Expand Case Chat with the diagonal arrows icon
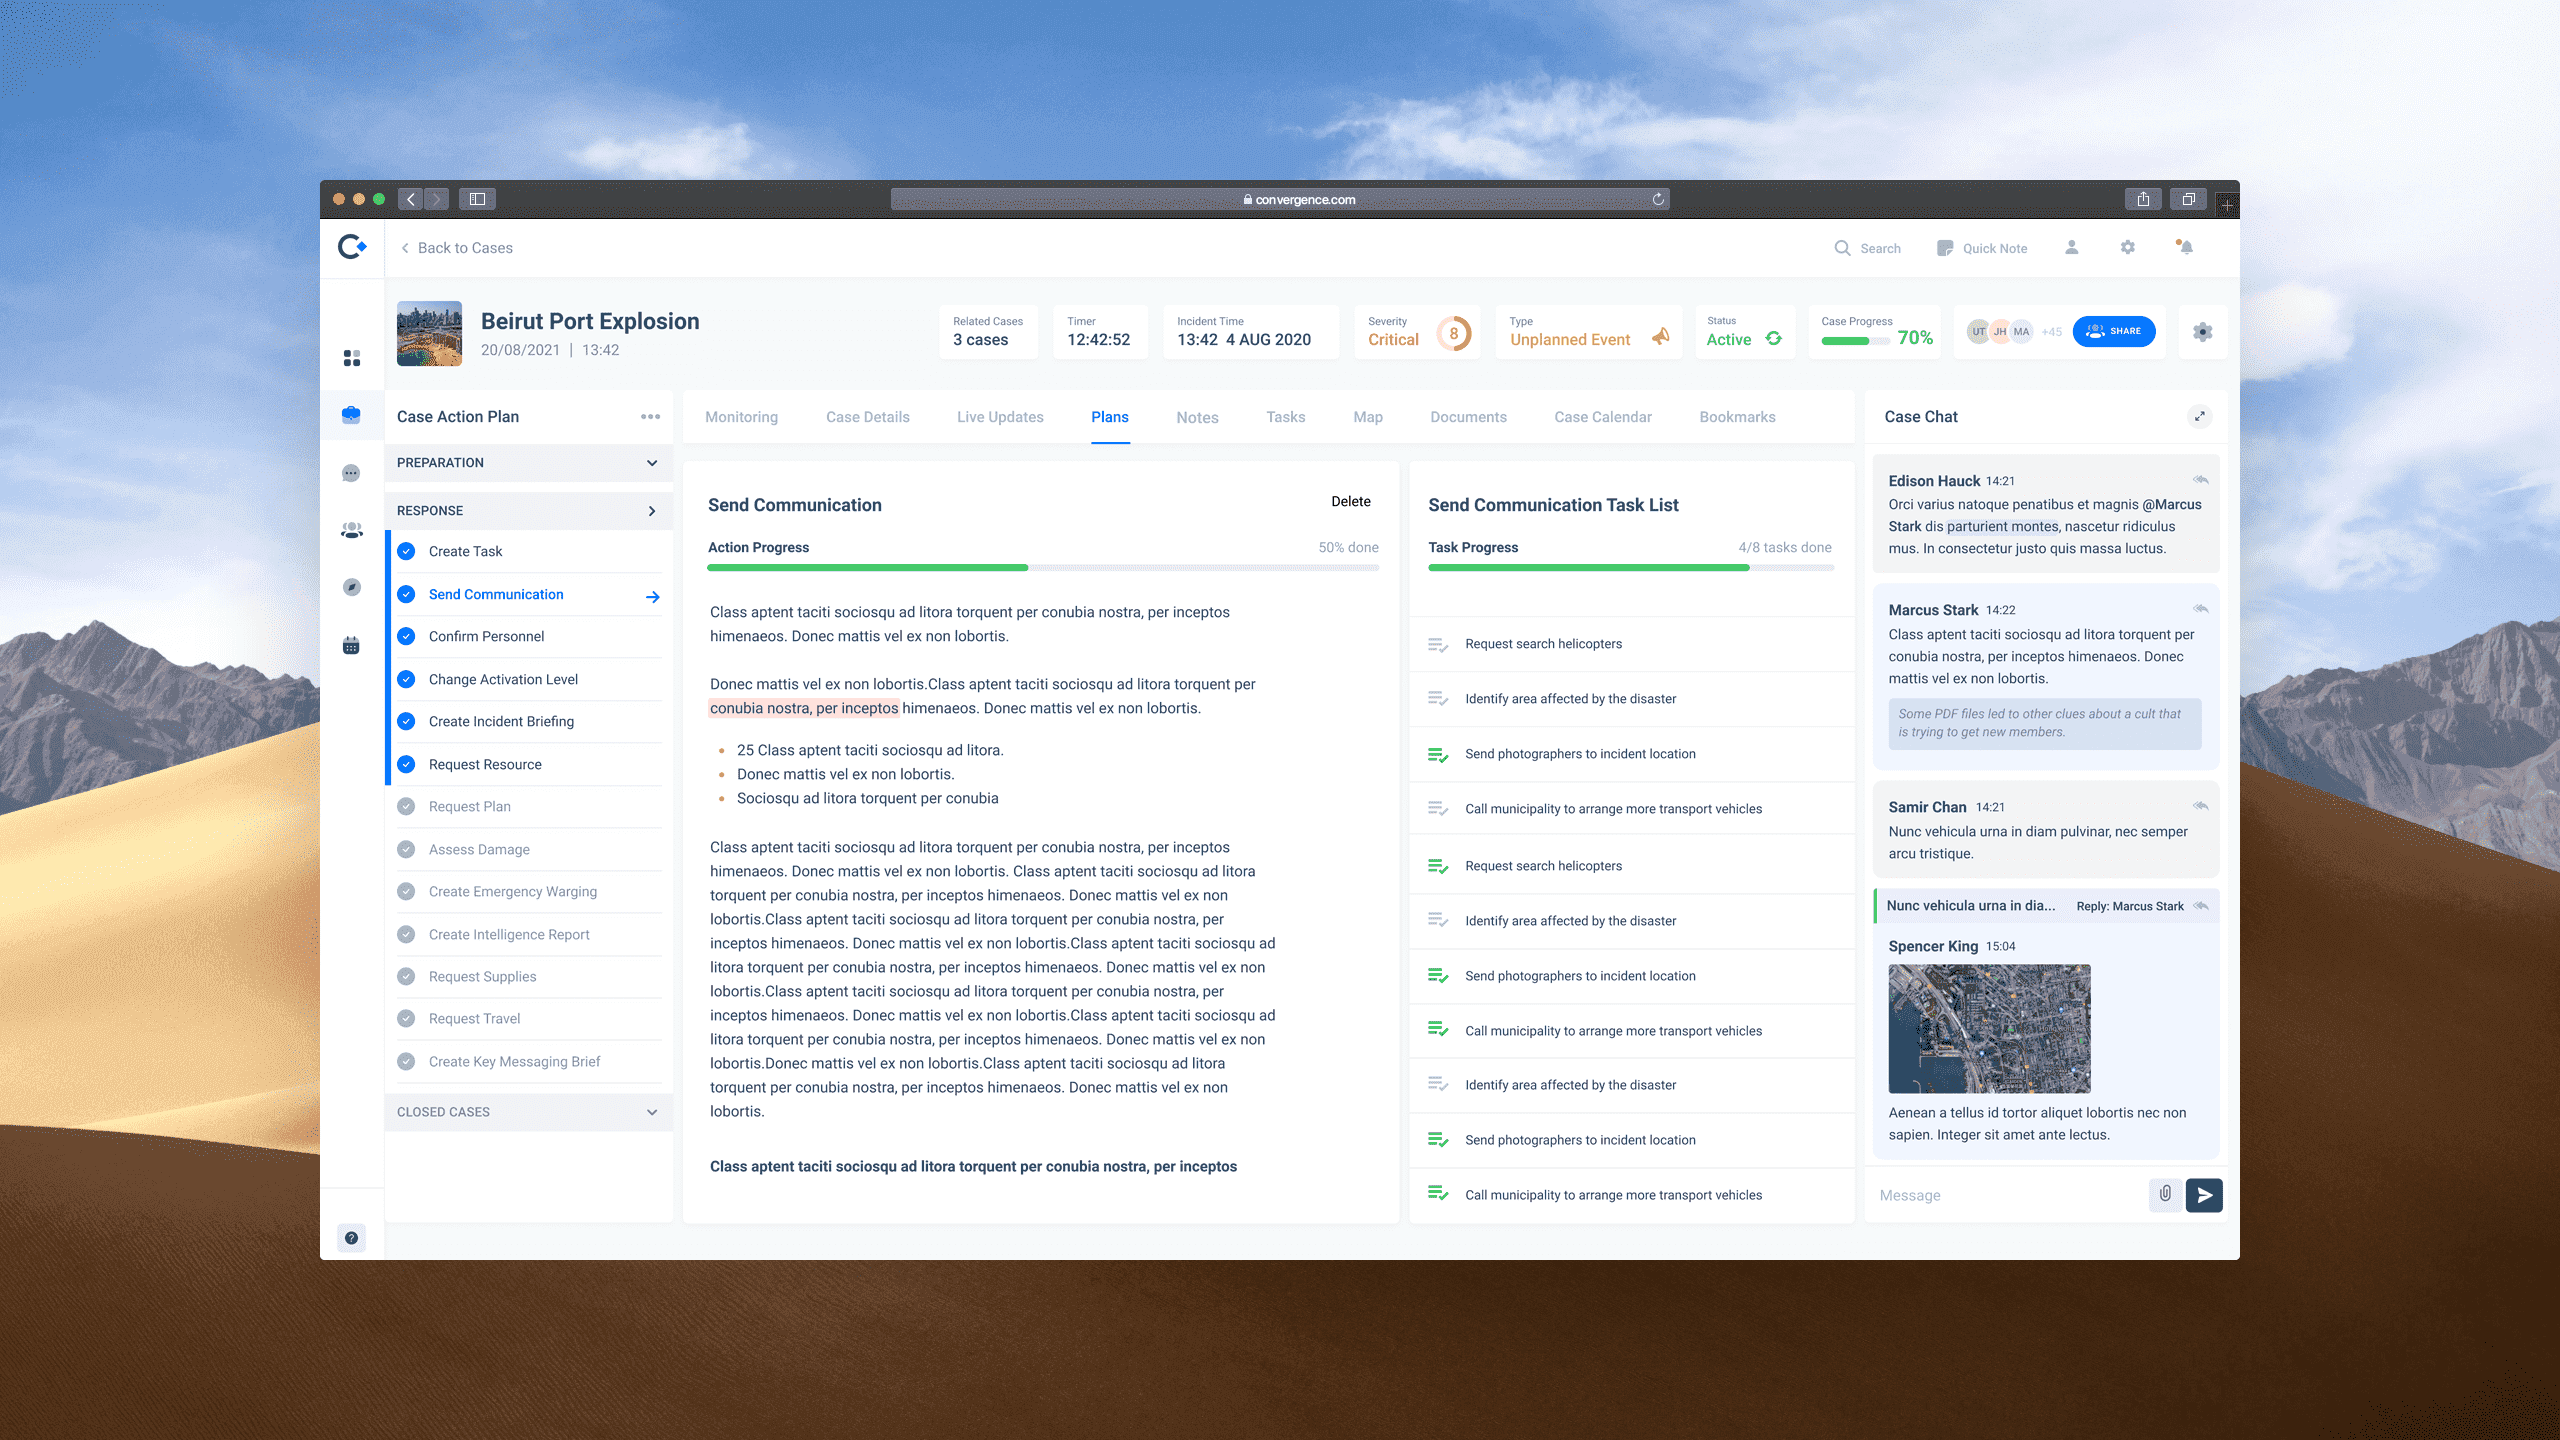Screen dimensions: 2560x1440 tap(2200, 416)
